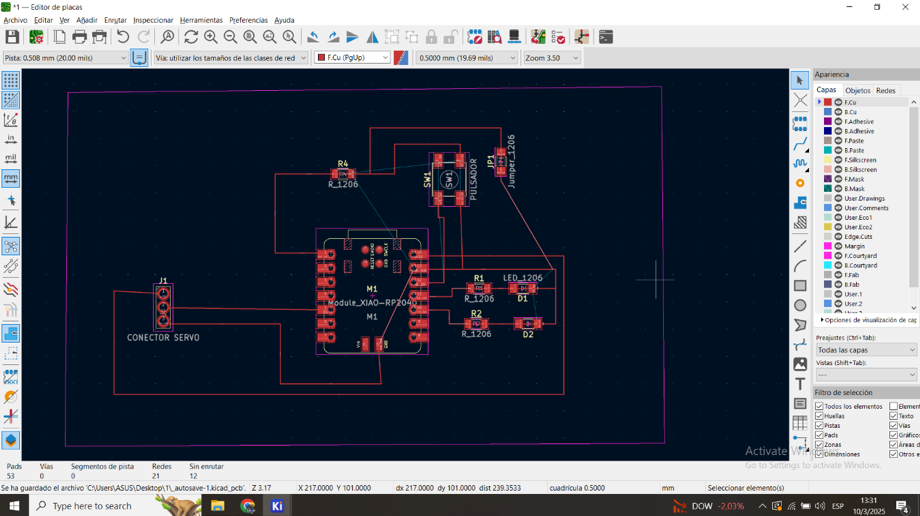Image resolution: width=920 pixels, height=516 pixels.
Task: Uncheck Pistas selection filter
Action: [819, 426]
